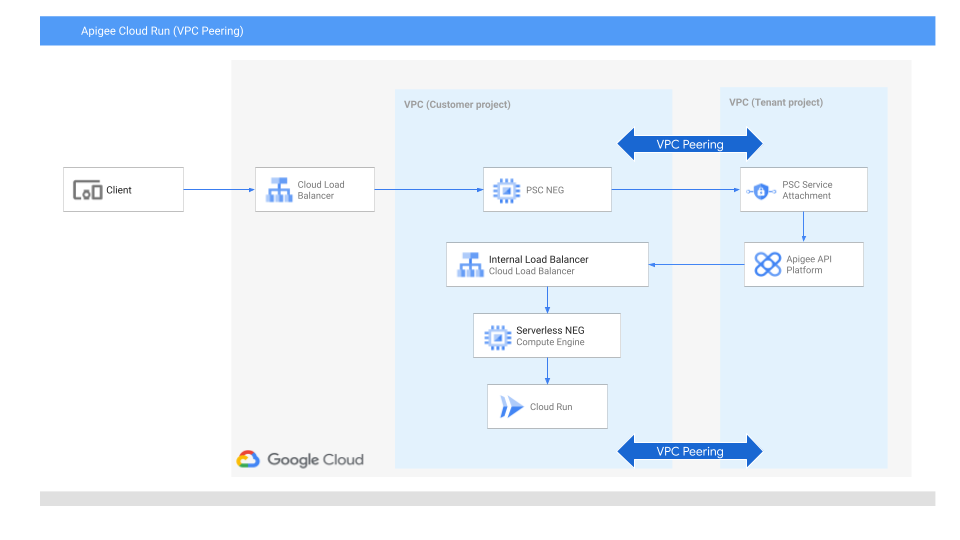This screenshot has width=960, height=540.
Task: Click the Apigee API Platform icon
Action: click(x=768, y=264)
